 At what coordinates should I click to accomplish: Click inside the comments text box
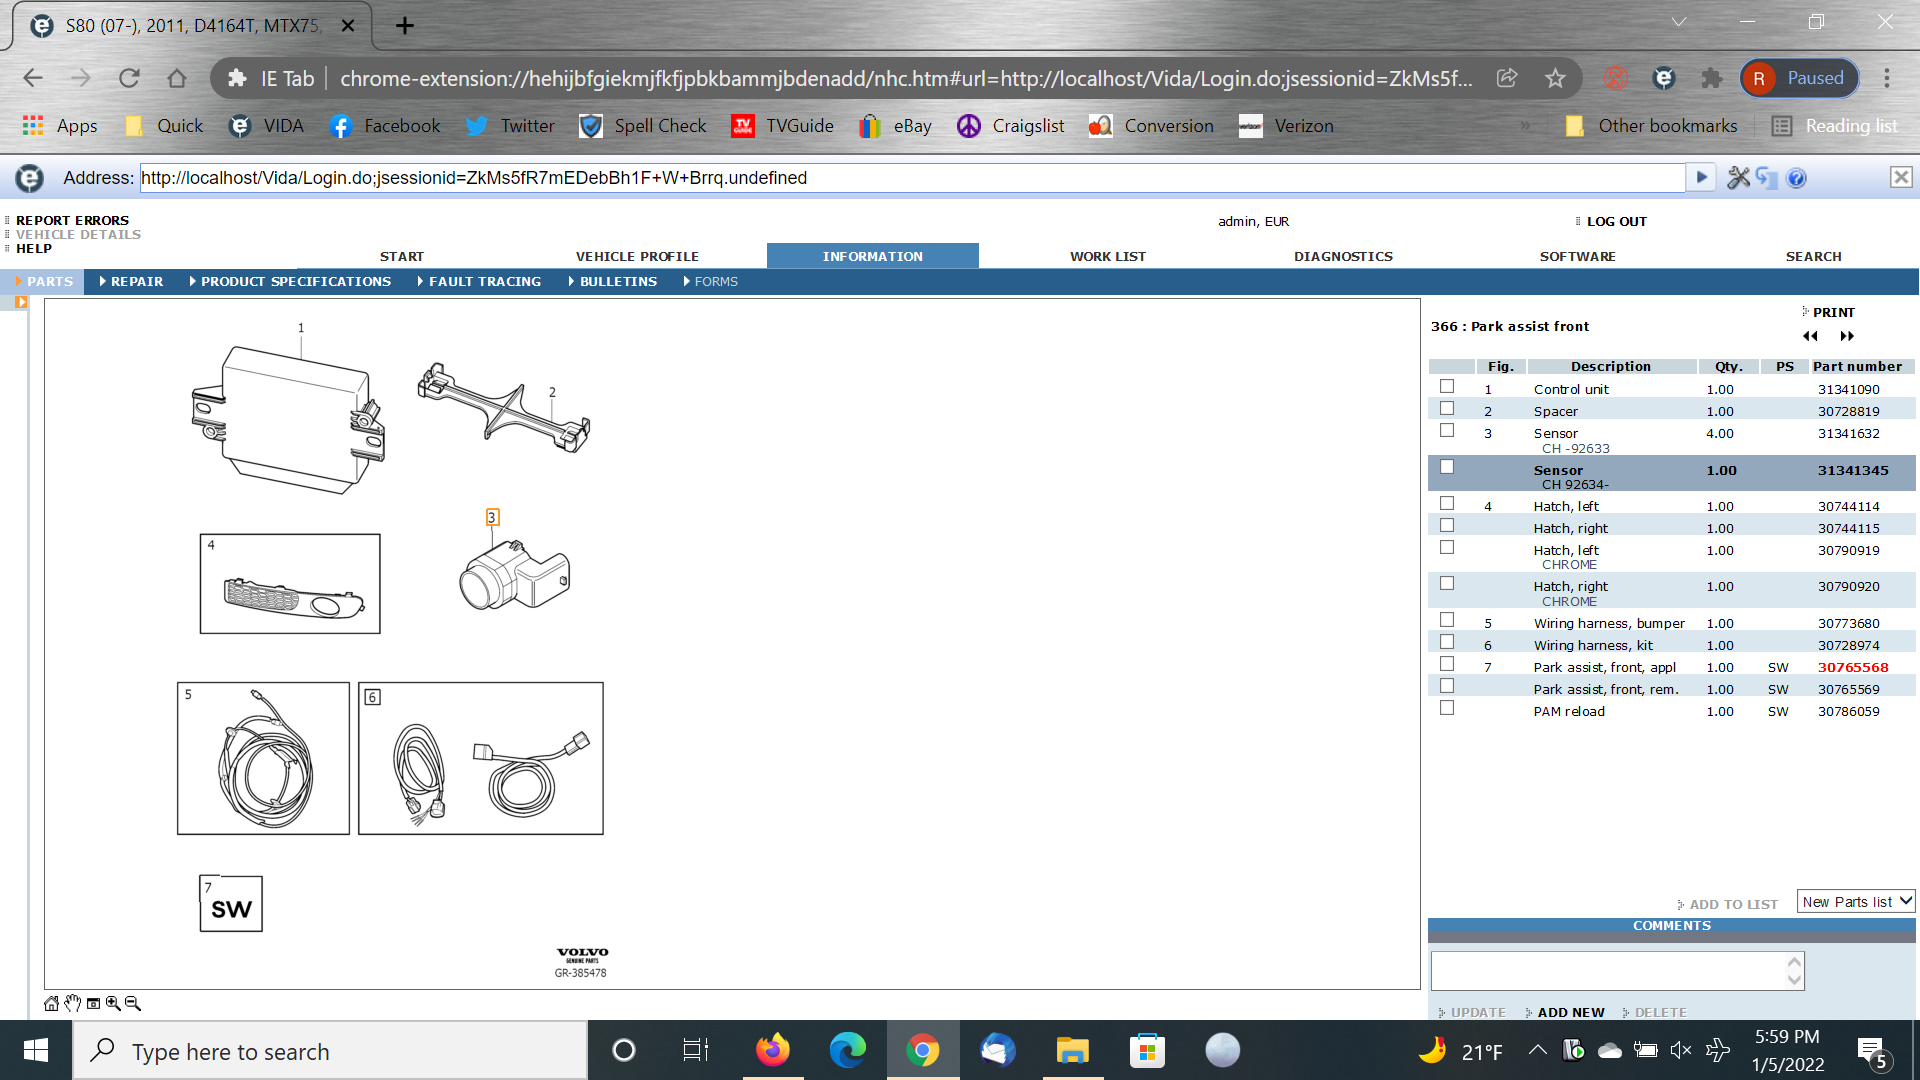pos(1610,971)
